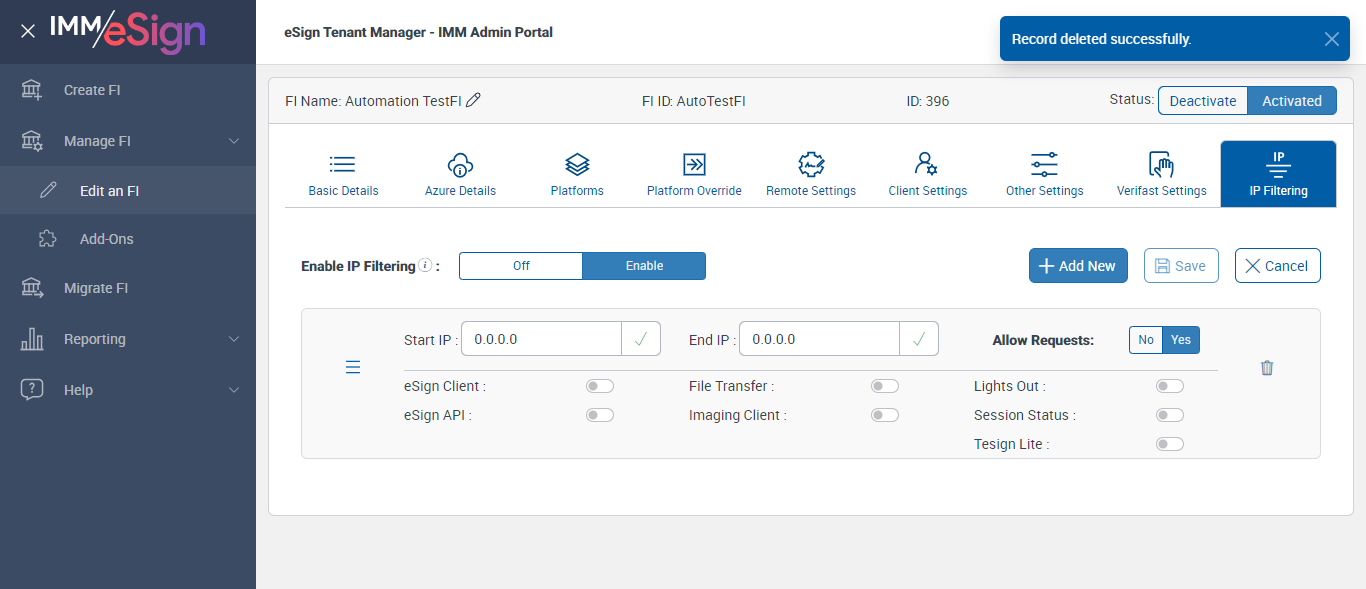The height and width of the screenshot is (589, 1366).
Task: Switch to the Verifast Settings tab
Action: [1161, 175]
